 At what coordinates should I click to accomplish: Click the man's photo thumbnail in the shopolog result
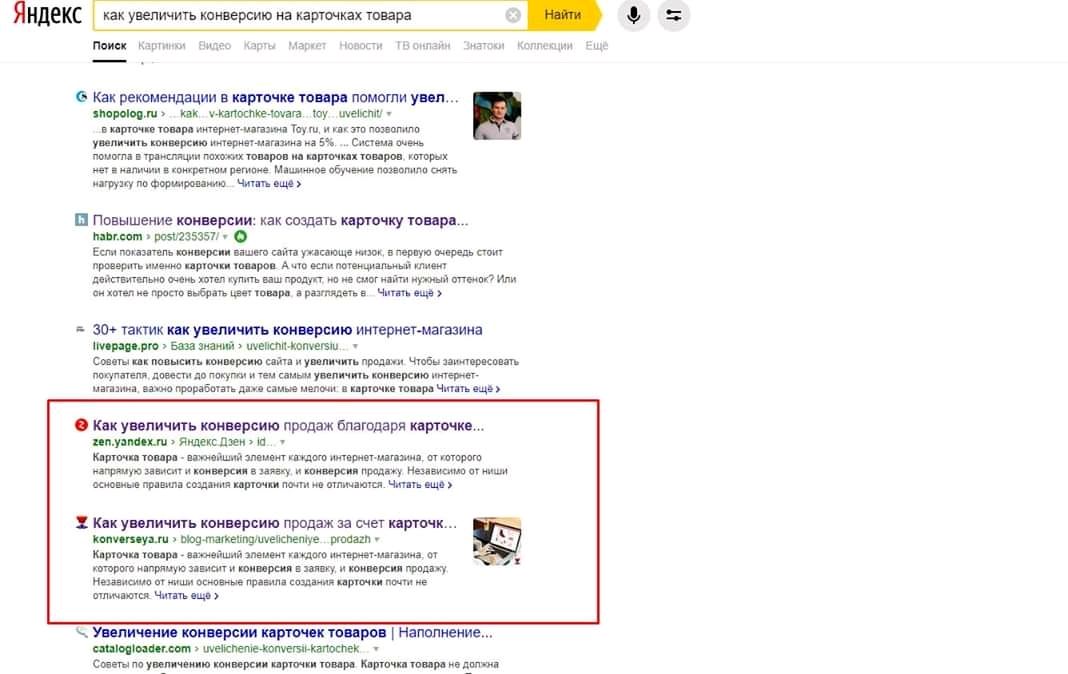point(497,116)
